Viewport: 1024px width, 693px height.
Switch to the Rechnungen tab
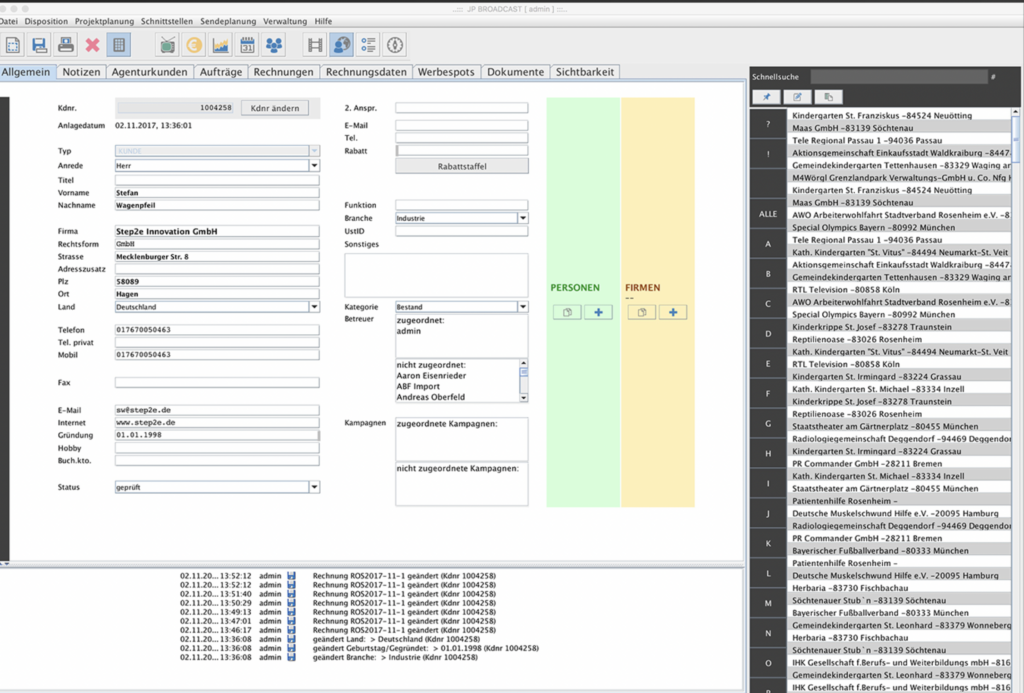(x=283, y=72)
